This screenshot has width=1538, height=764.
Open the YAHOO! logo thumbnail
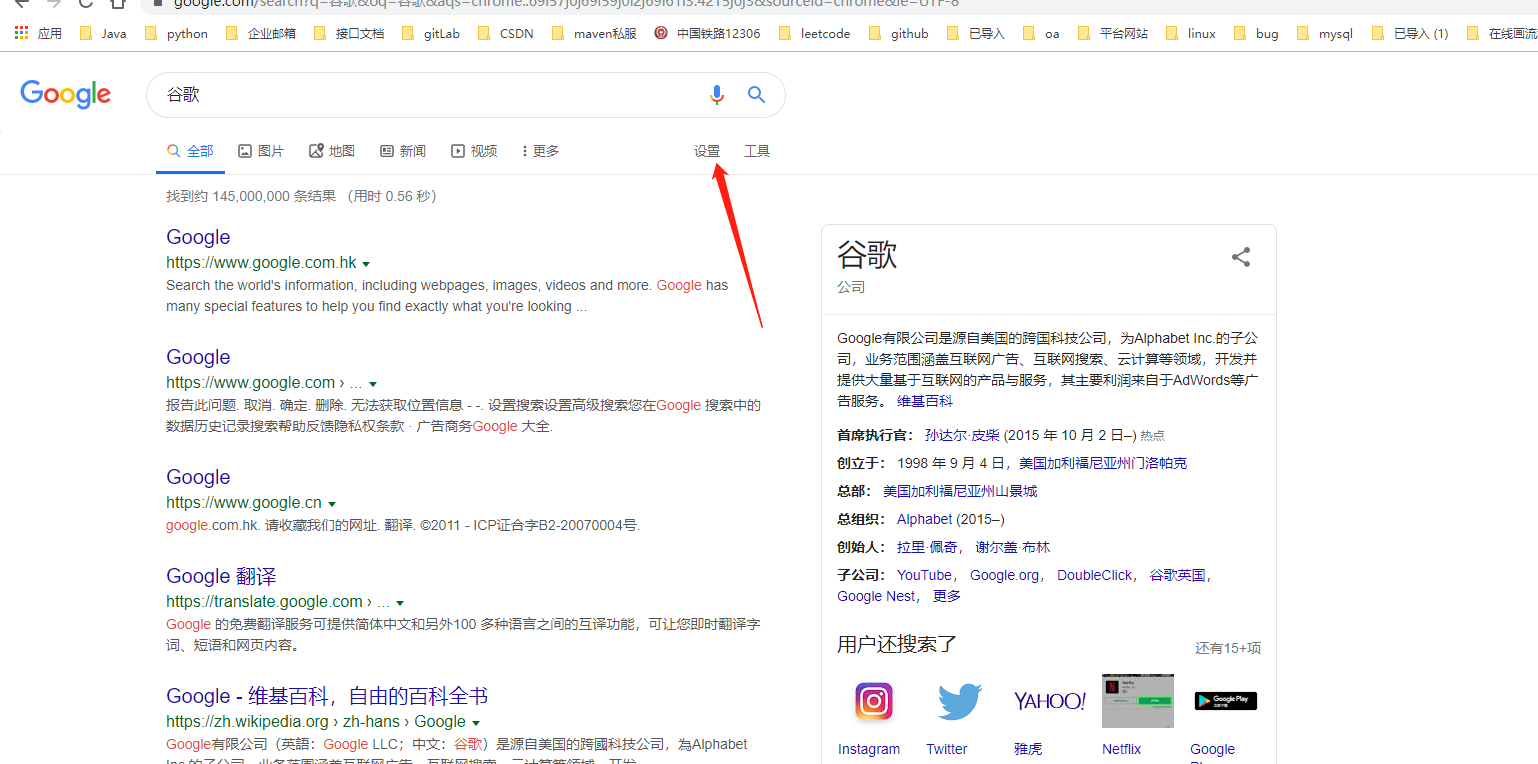point(1049,701)
